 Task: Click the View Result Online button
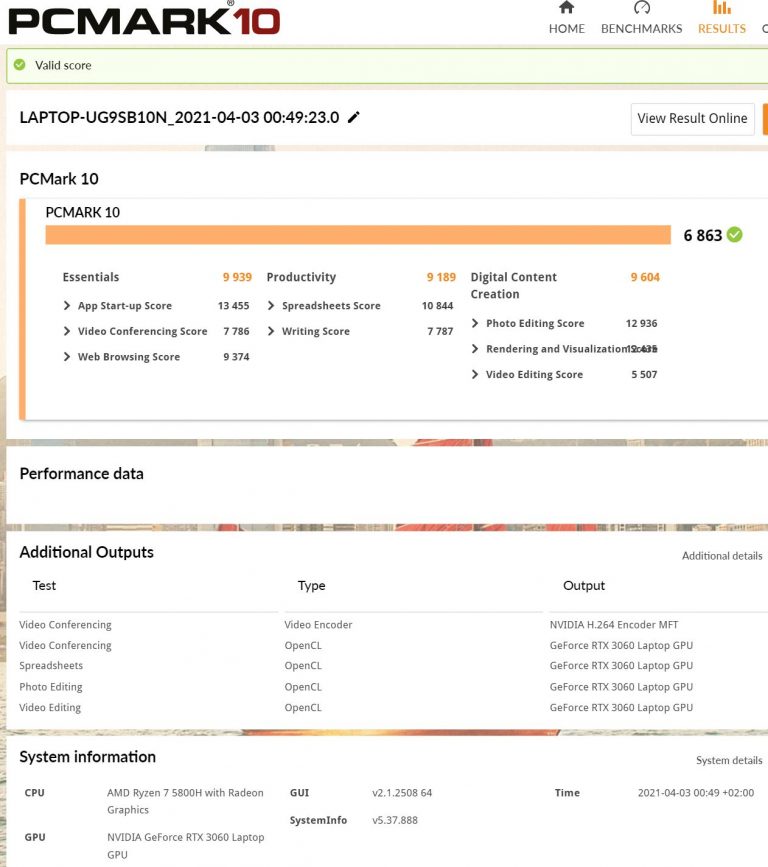click(692, 118)
